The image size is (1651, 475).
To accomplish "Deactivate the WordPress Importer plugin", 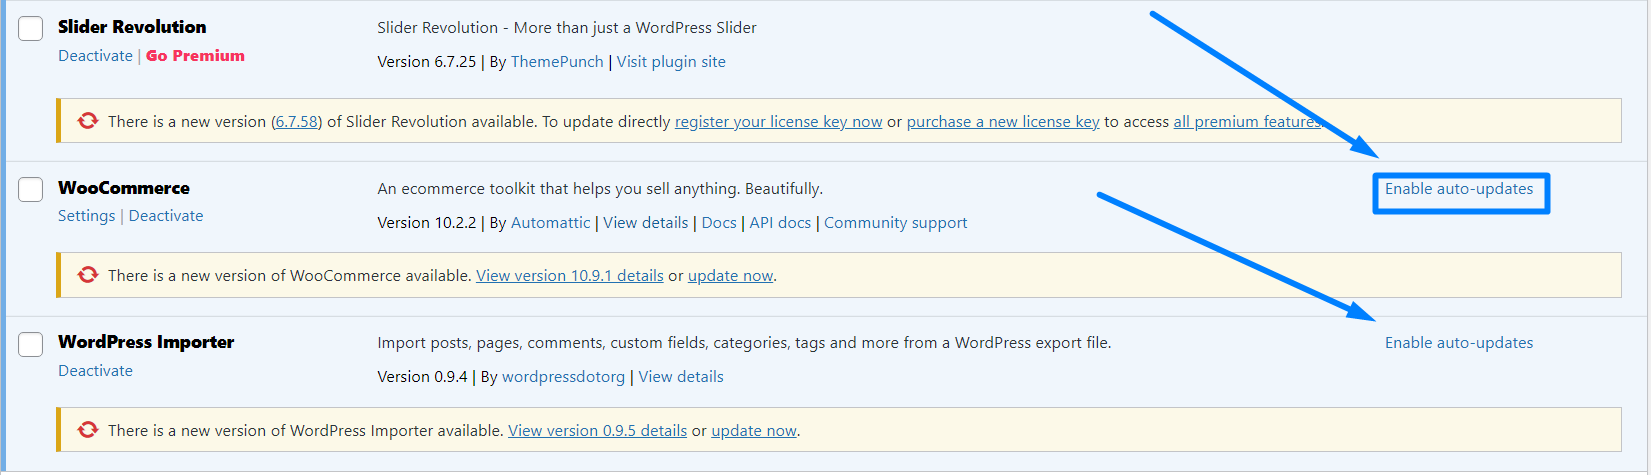I will pyautogui.click(x=95, y=371).
